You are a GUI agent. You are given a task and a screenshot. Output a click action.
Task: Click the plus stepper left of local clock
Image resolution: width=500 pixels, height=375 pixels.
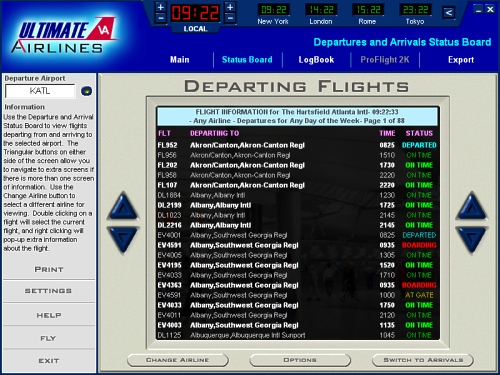(161, 7)
